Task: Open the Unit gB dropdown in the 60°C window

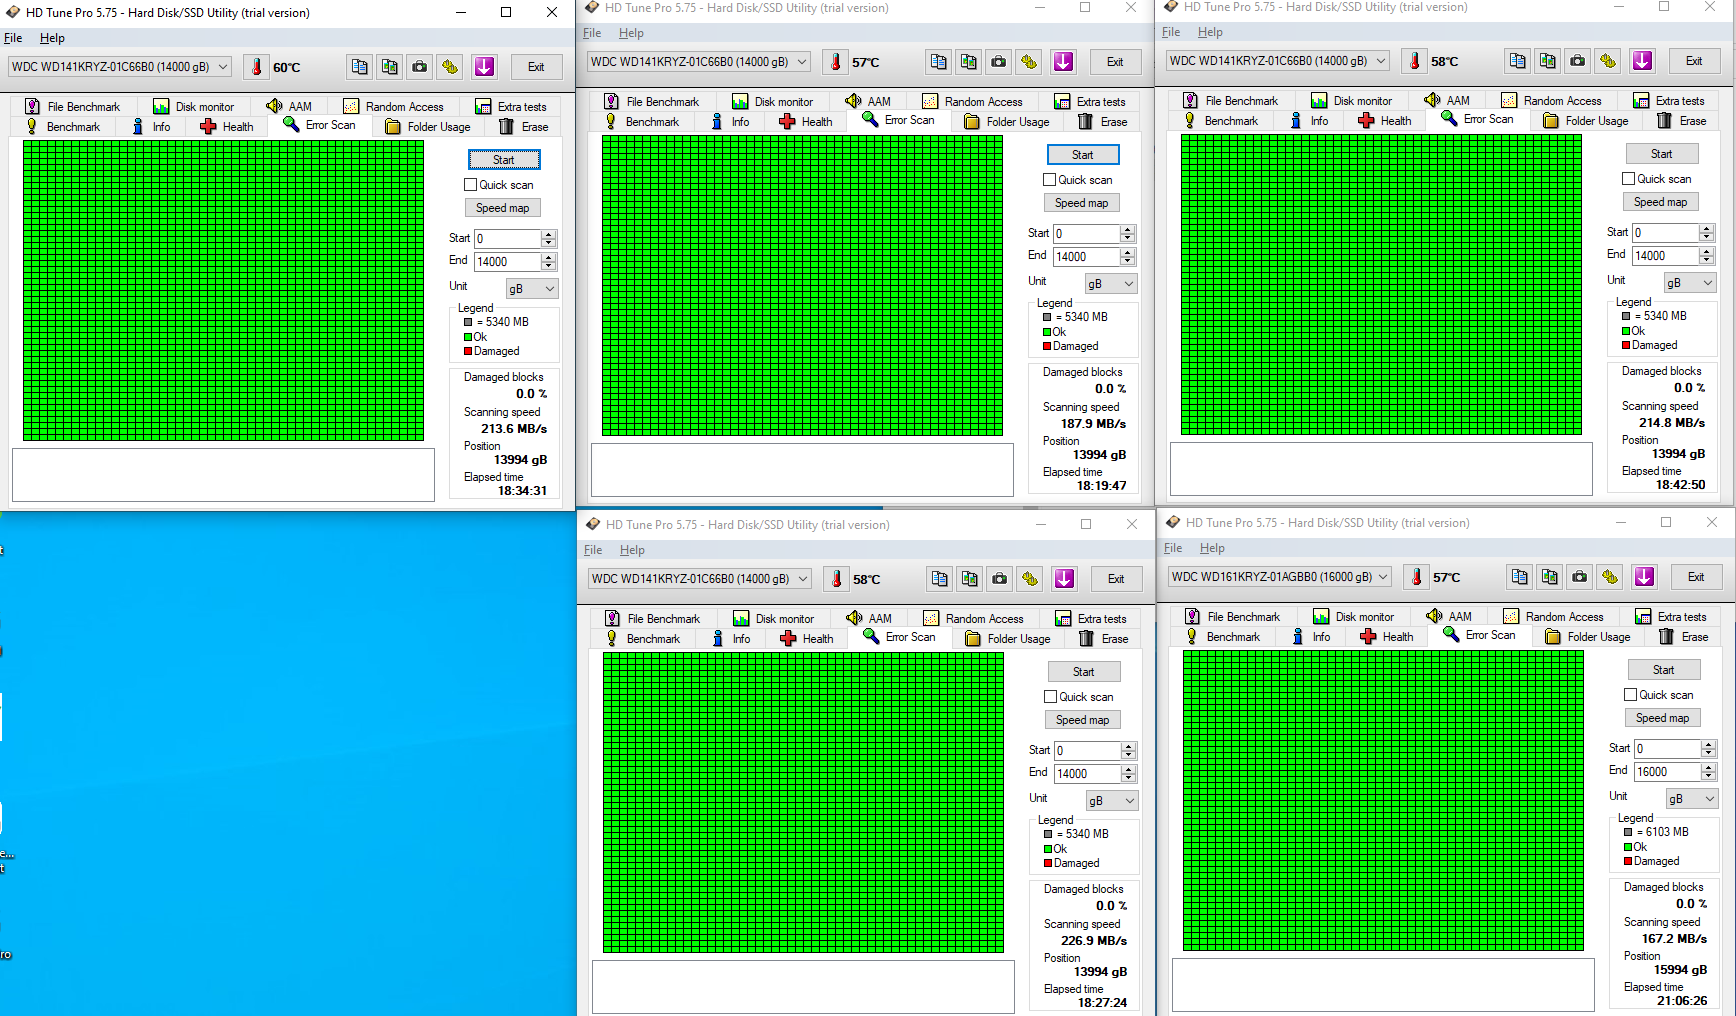Action: point(531,289)
